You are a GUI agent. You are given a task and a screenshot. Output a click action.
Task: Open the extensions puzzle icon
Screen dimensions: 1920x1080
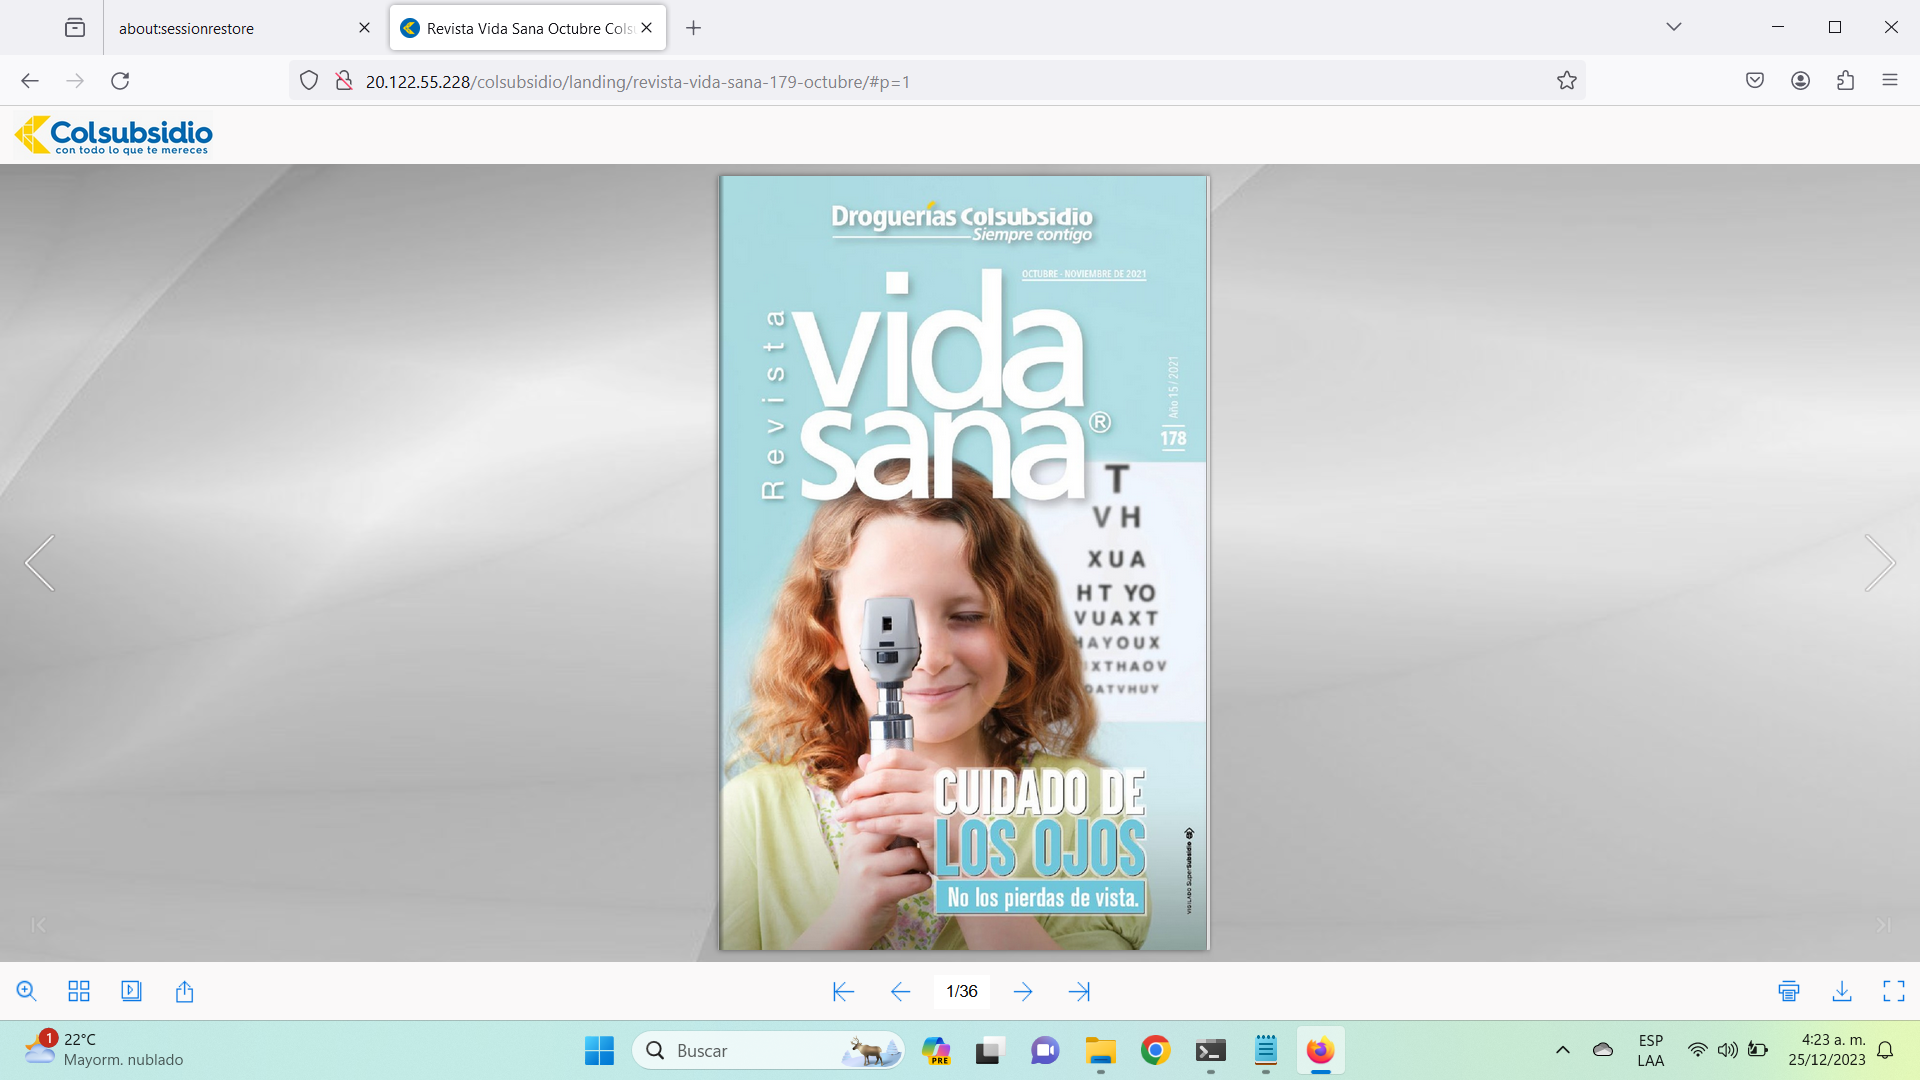[1845, 81]
